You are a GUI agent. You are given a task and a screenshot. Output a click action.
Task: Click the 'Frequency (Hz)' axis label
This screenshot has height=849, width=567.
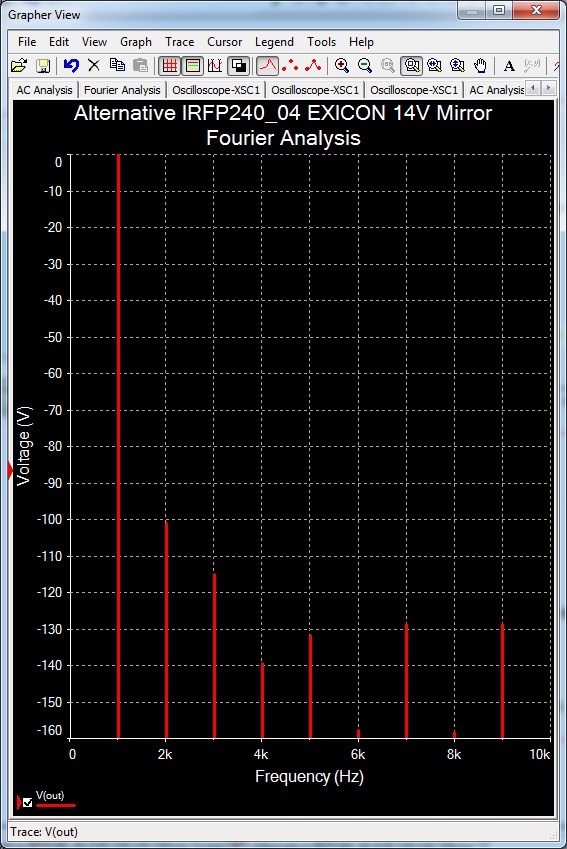click(309, 776)
